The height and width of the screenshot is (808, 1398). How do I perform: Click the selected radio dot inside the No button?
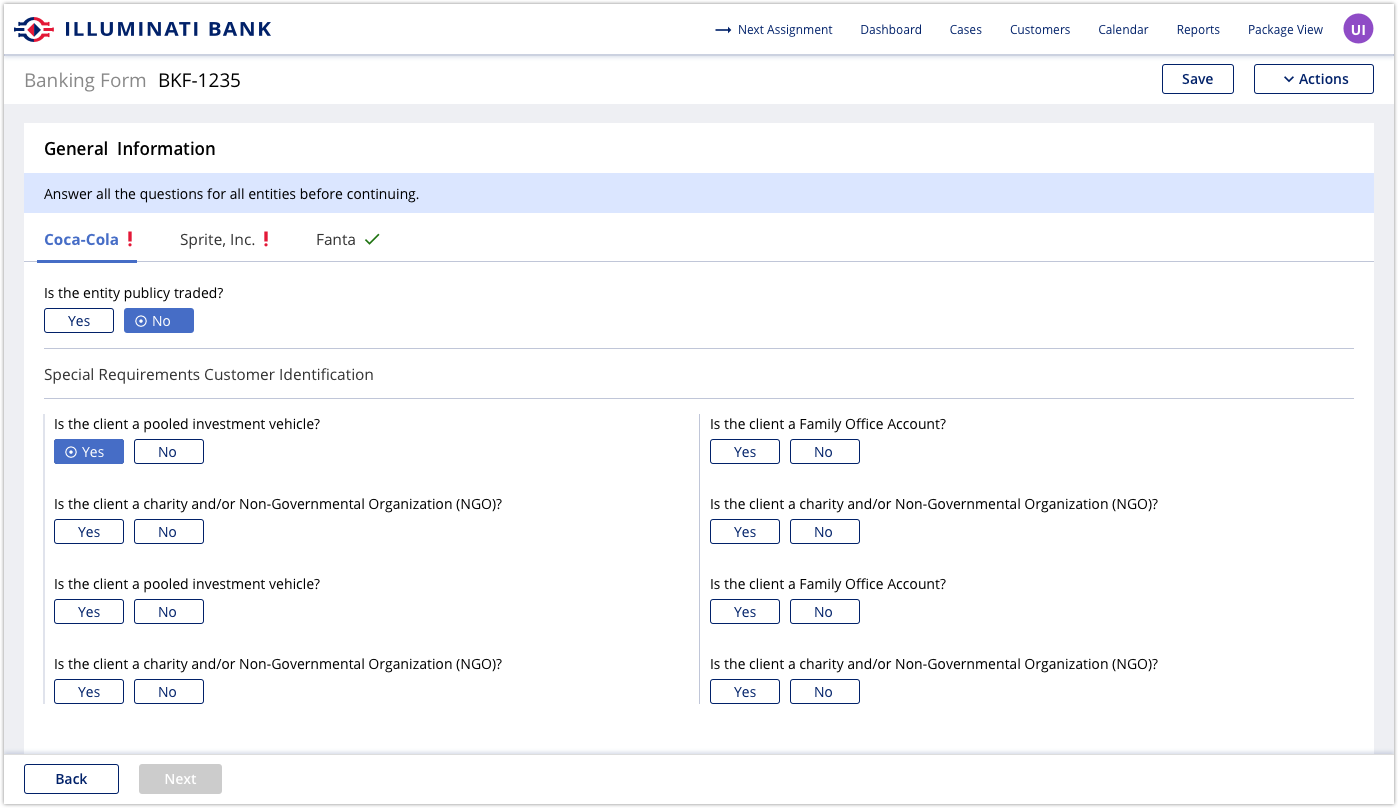click(141, 320)
